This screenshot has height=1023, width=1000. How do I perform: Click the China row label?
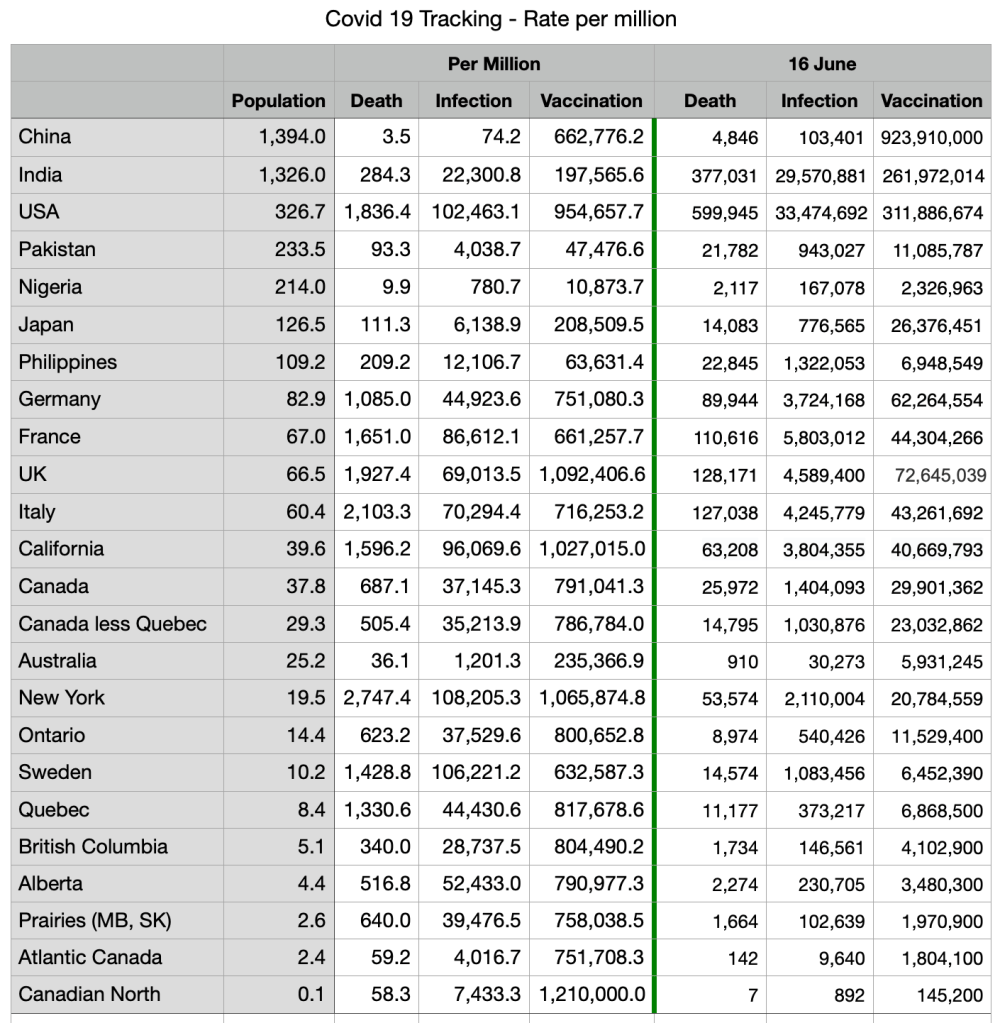click(45, 137)
